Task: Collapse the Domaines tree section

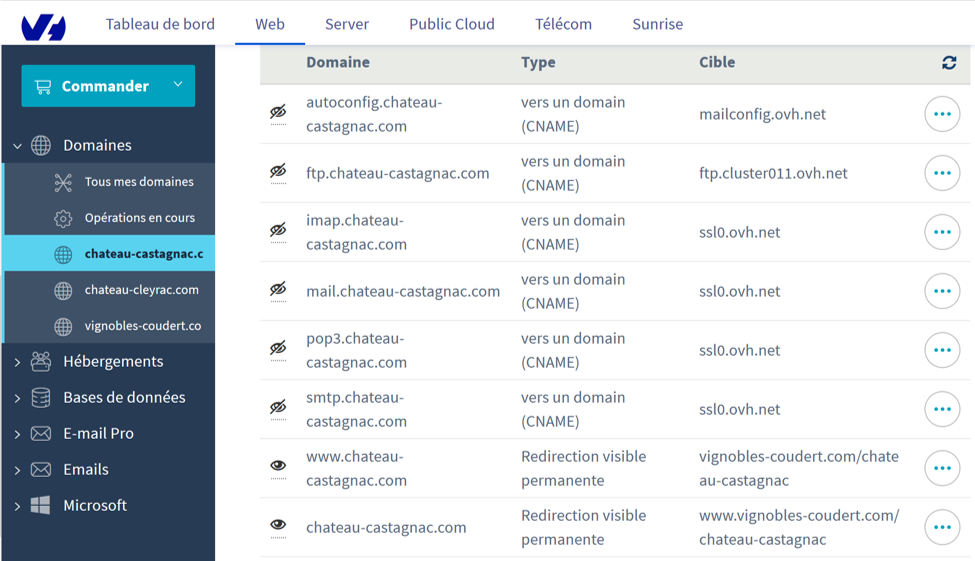Action: pyautogui.click(x=17, y=146)
